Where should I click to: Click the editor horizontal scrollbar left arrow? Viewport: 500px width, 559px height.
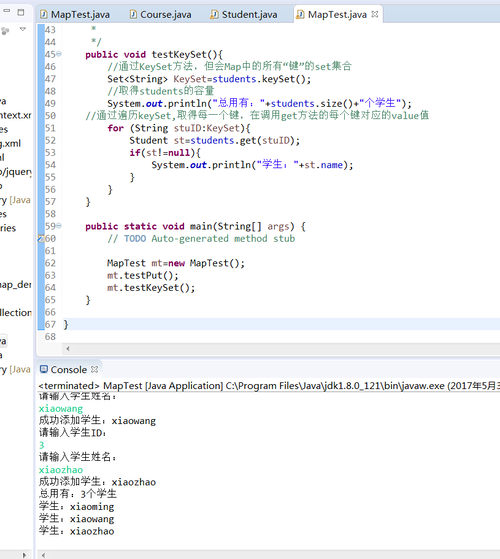coord(68,349)
